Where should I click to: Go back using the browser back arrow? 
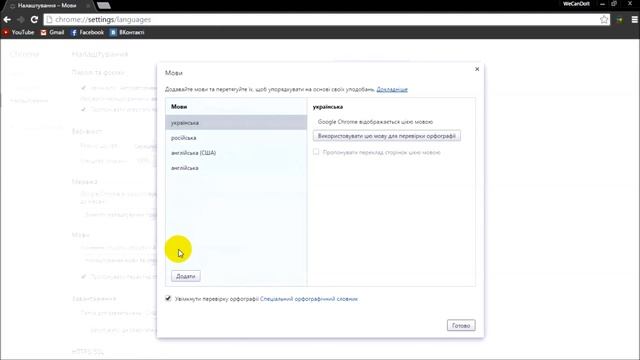coord(7,20)
